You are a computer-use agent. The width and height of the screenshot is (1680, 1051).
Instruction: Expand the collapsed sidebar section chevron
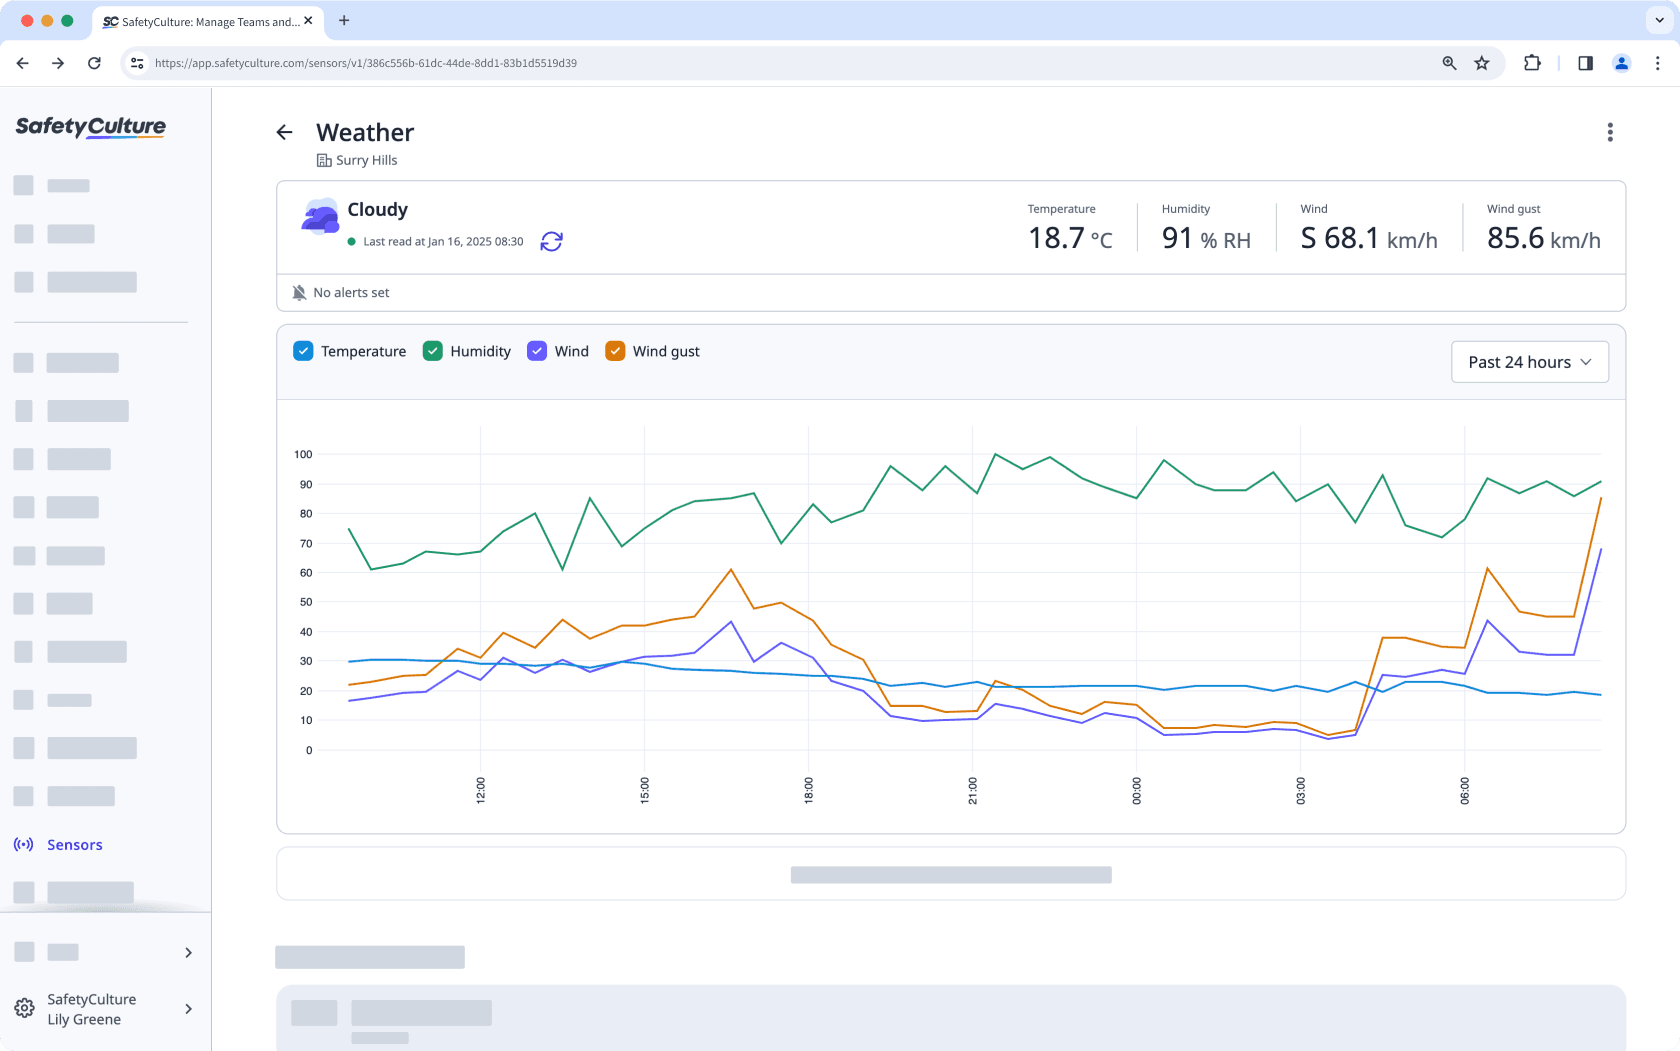tap(188, 952)
